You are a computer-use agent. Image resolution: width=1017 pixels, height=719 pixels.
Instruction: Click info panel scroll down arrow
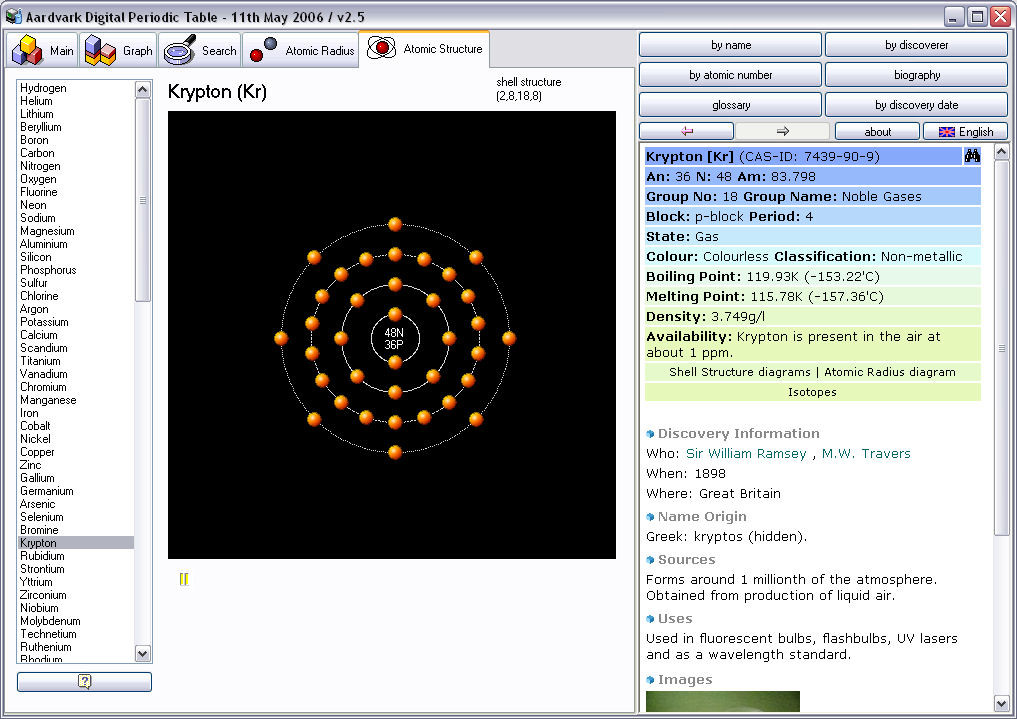1001,703
